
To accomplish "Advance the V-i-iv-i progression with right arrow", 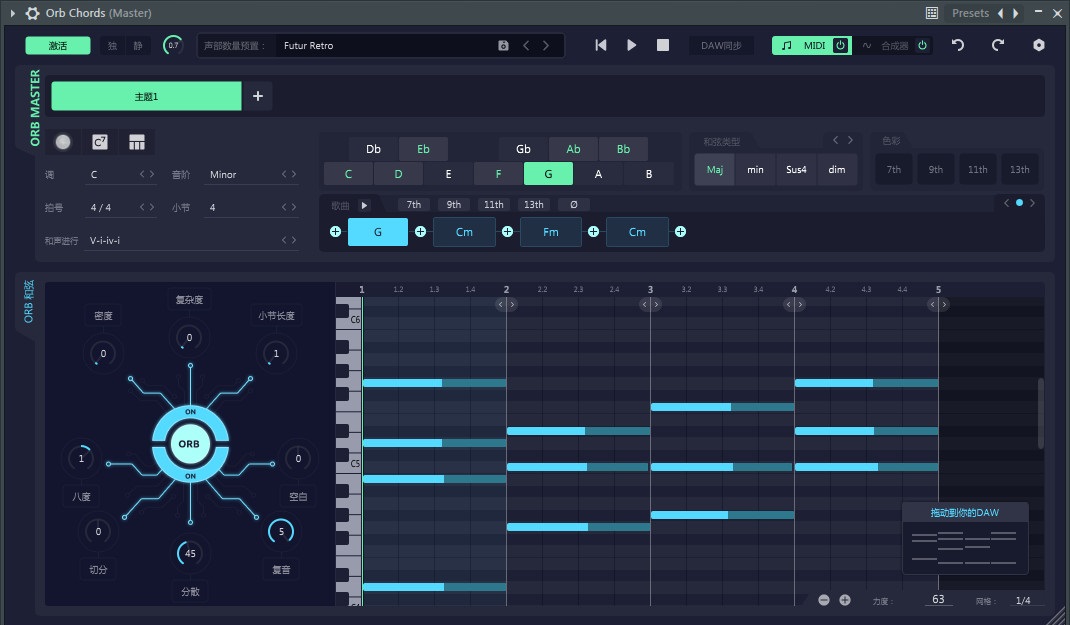I will (x=295, y=239).
